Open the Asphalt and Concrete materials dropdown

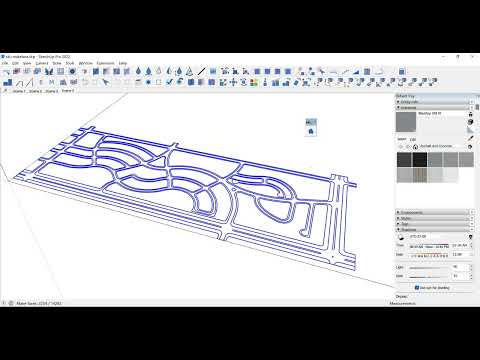click(x=439, y=146)
